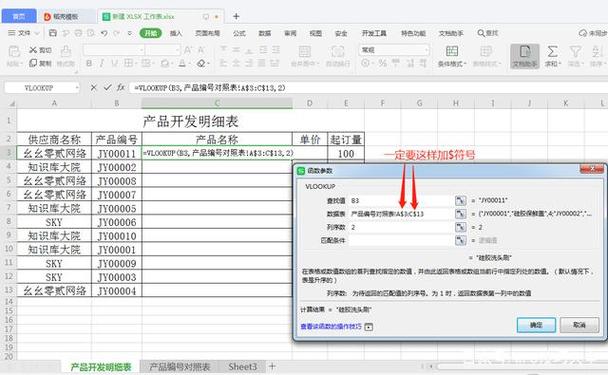
Task: Click the increase font size icon
Action: [x=188, y=50]
